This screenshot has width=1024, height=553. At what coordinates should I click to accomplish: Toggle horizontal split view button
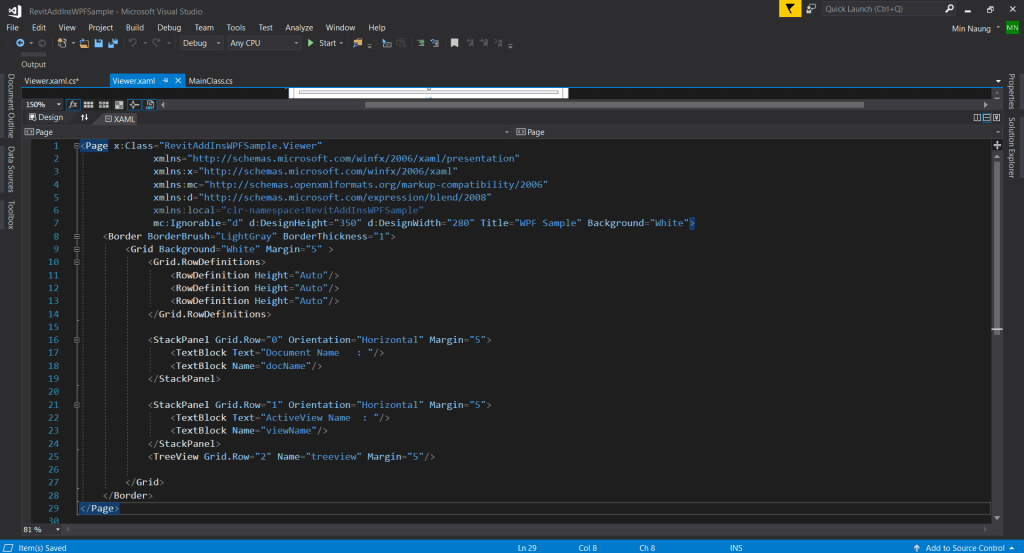tap(986, 118)
